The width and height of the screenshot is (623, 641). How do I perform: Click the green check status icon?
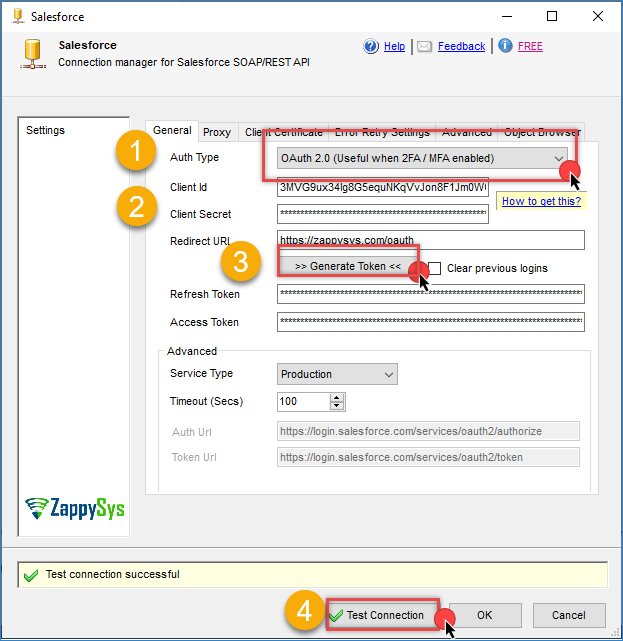click(x=31, y=576)
